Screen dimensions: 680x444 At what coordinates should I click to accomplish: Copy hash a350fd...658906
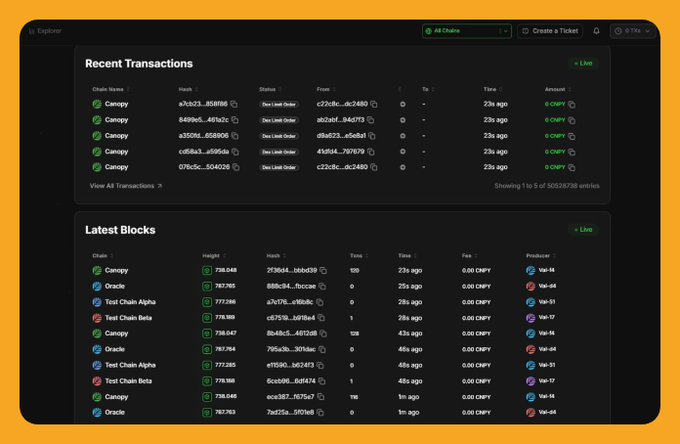[x=235, y=136]
